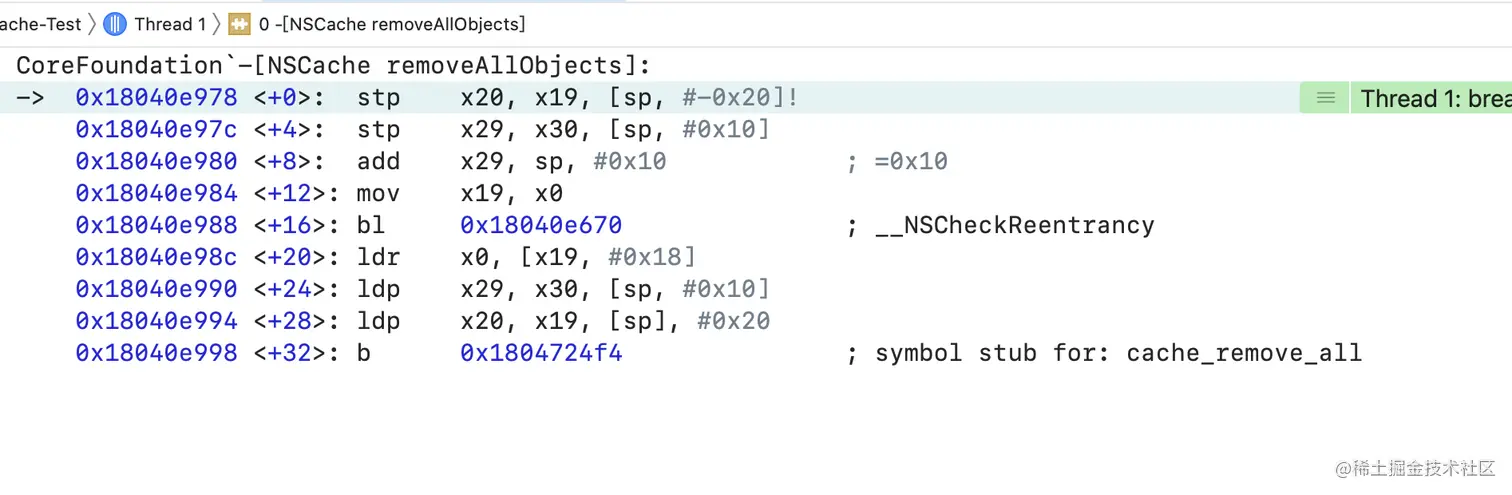Click the "add" instruction at offset +8
This screenshot has width=1512, height=495.
coord(378,162)
